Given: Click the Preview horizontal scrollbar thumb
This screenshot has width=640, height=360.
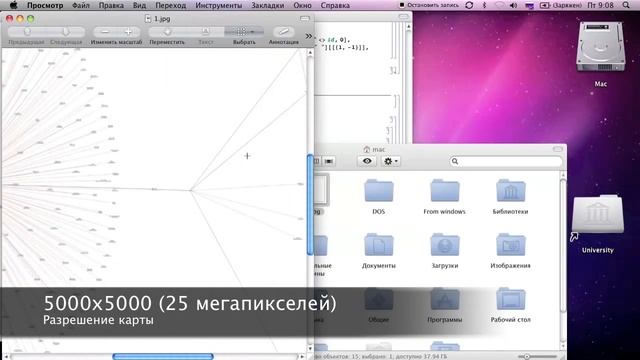Looking at the screenshot, I should [x=163, y=356].
